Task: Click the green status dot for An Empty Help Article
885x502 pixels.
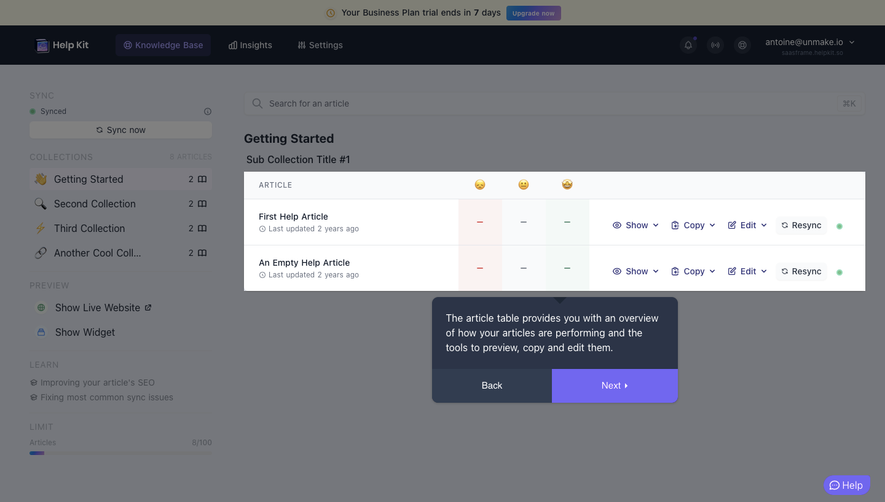Action: click(x=839, y=272)
